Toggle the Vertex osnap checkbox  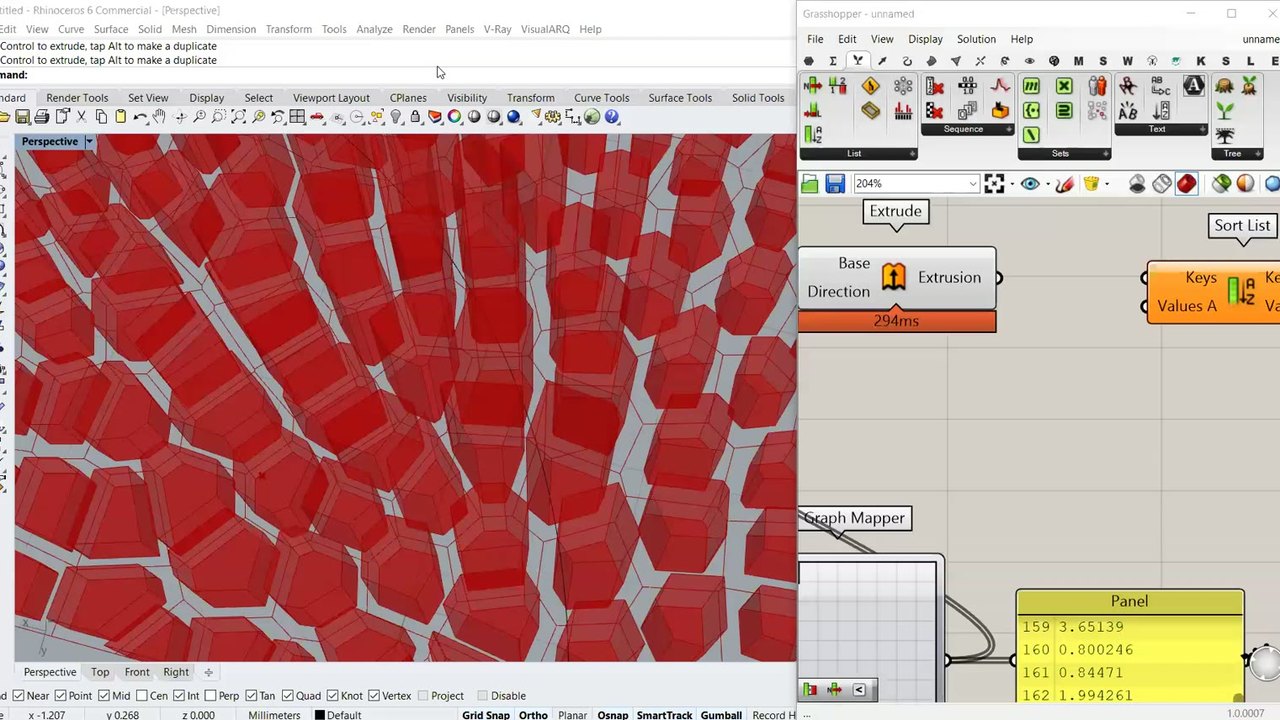coord(374,696)
